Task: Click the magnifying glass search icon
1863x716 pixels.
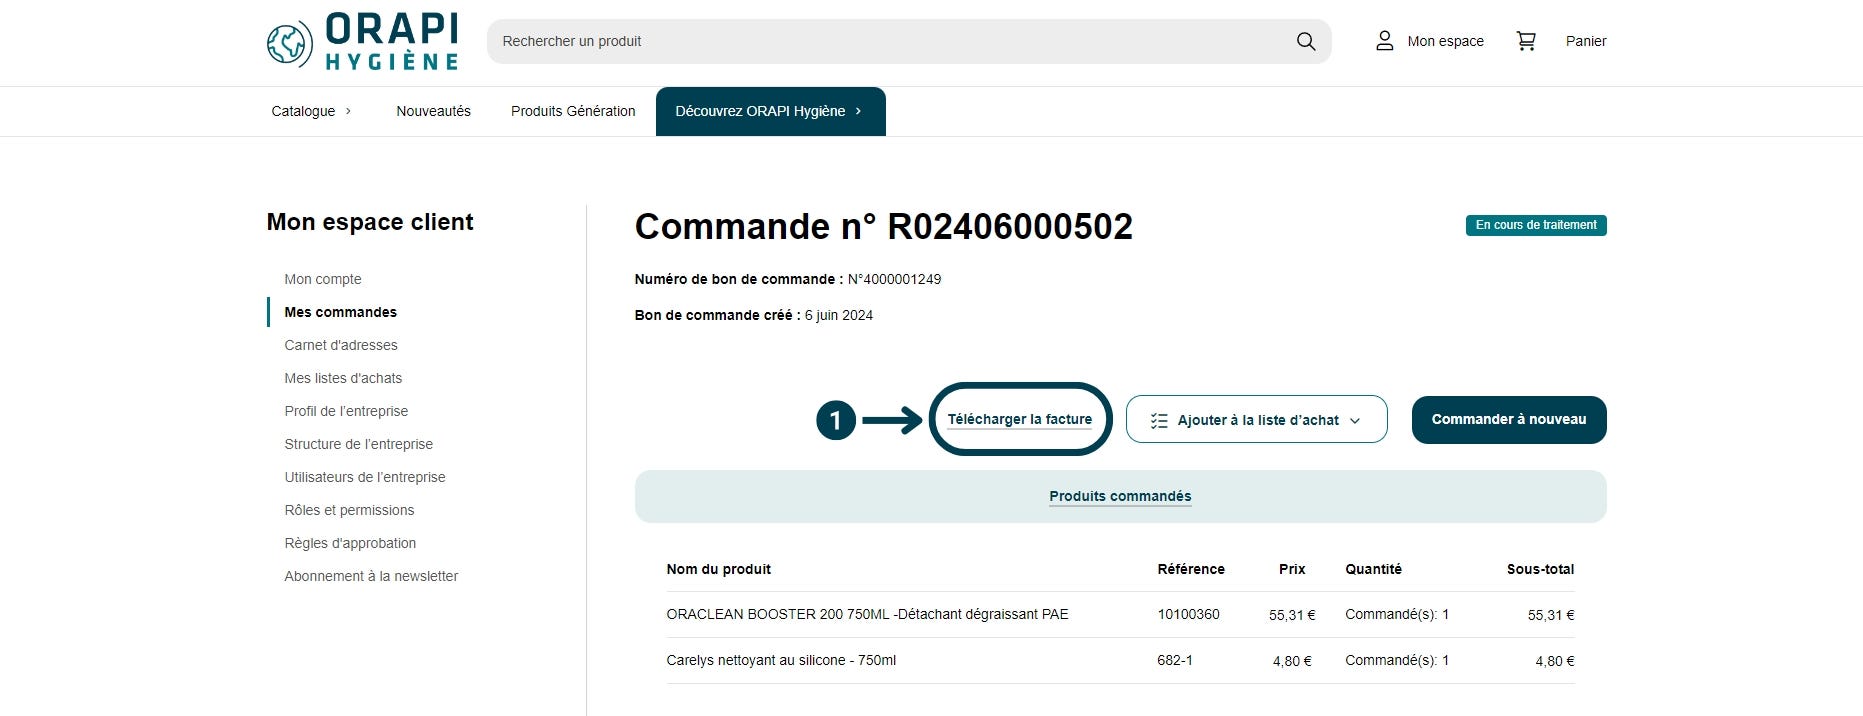Action: pyautogui.click(x=1306, y=41)
